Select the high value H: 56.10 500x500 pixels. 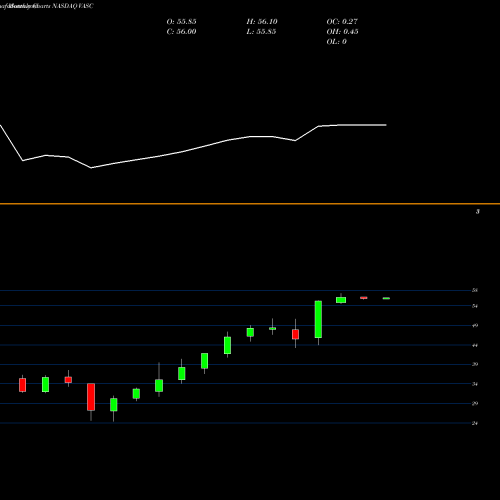point(262,22)
